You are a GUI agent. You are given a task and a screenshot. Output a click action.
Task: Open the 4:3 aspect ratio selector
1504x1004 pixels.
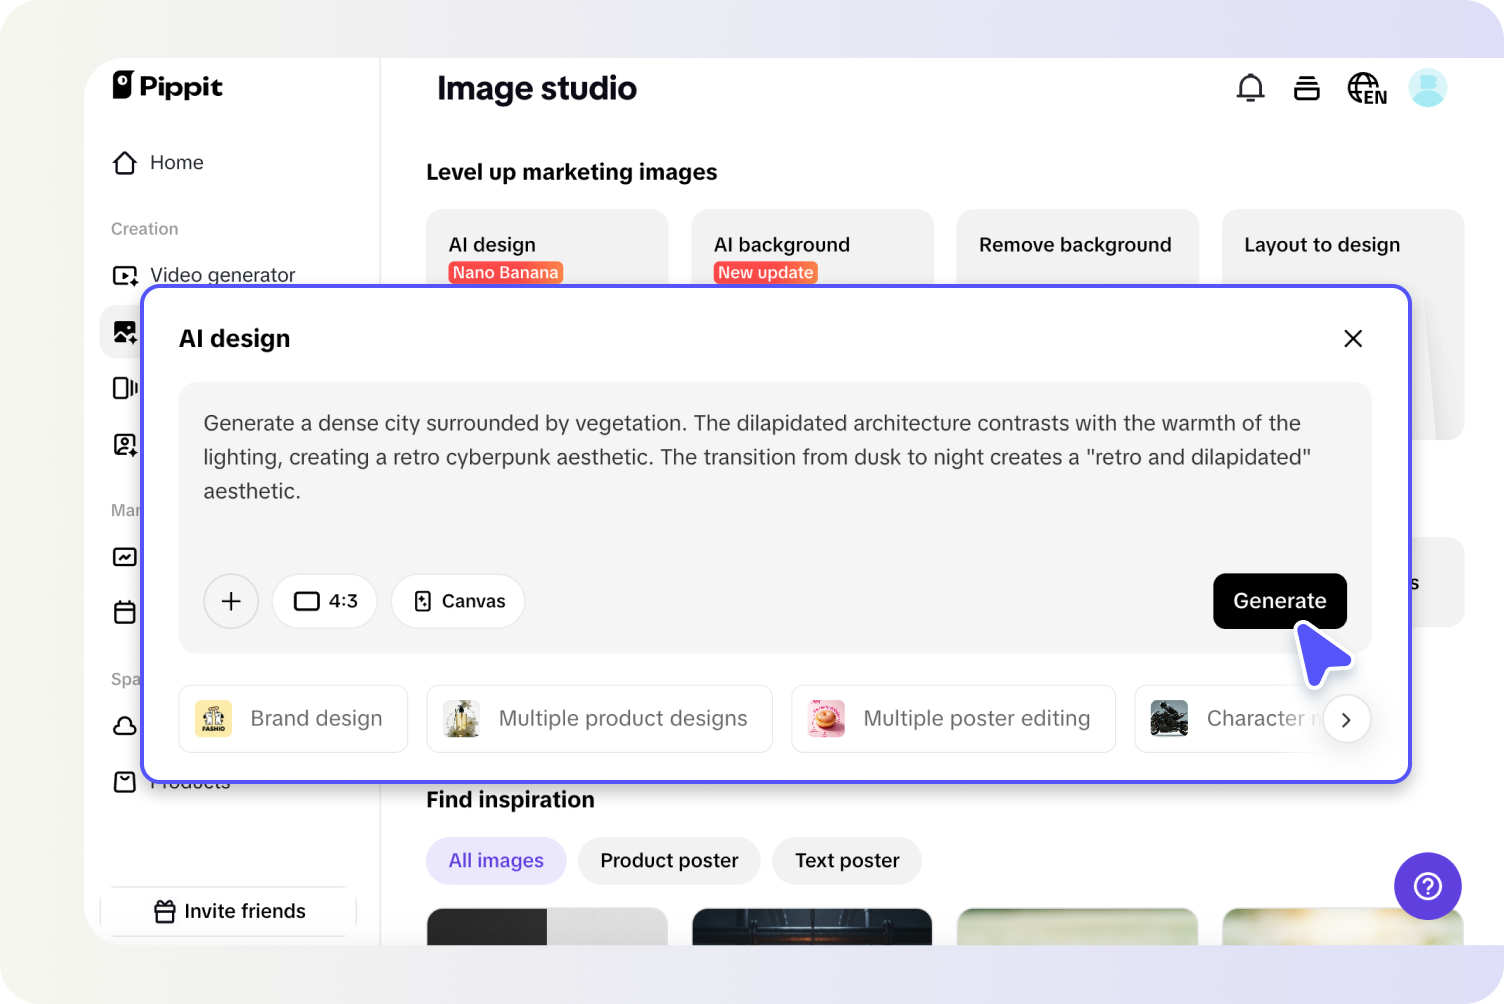[324, 601]
